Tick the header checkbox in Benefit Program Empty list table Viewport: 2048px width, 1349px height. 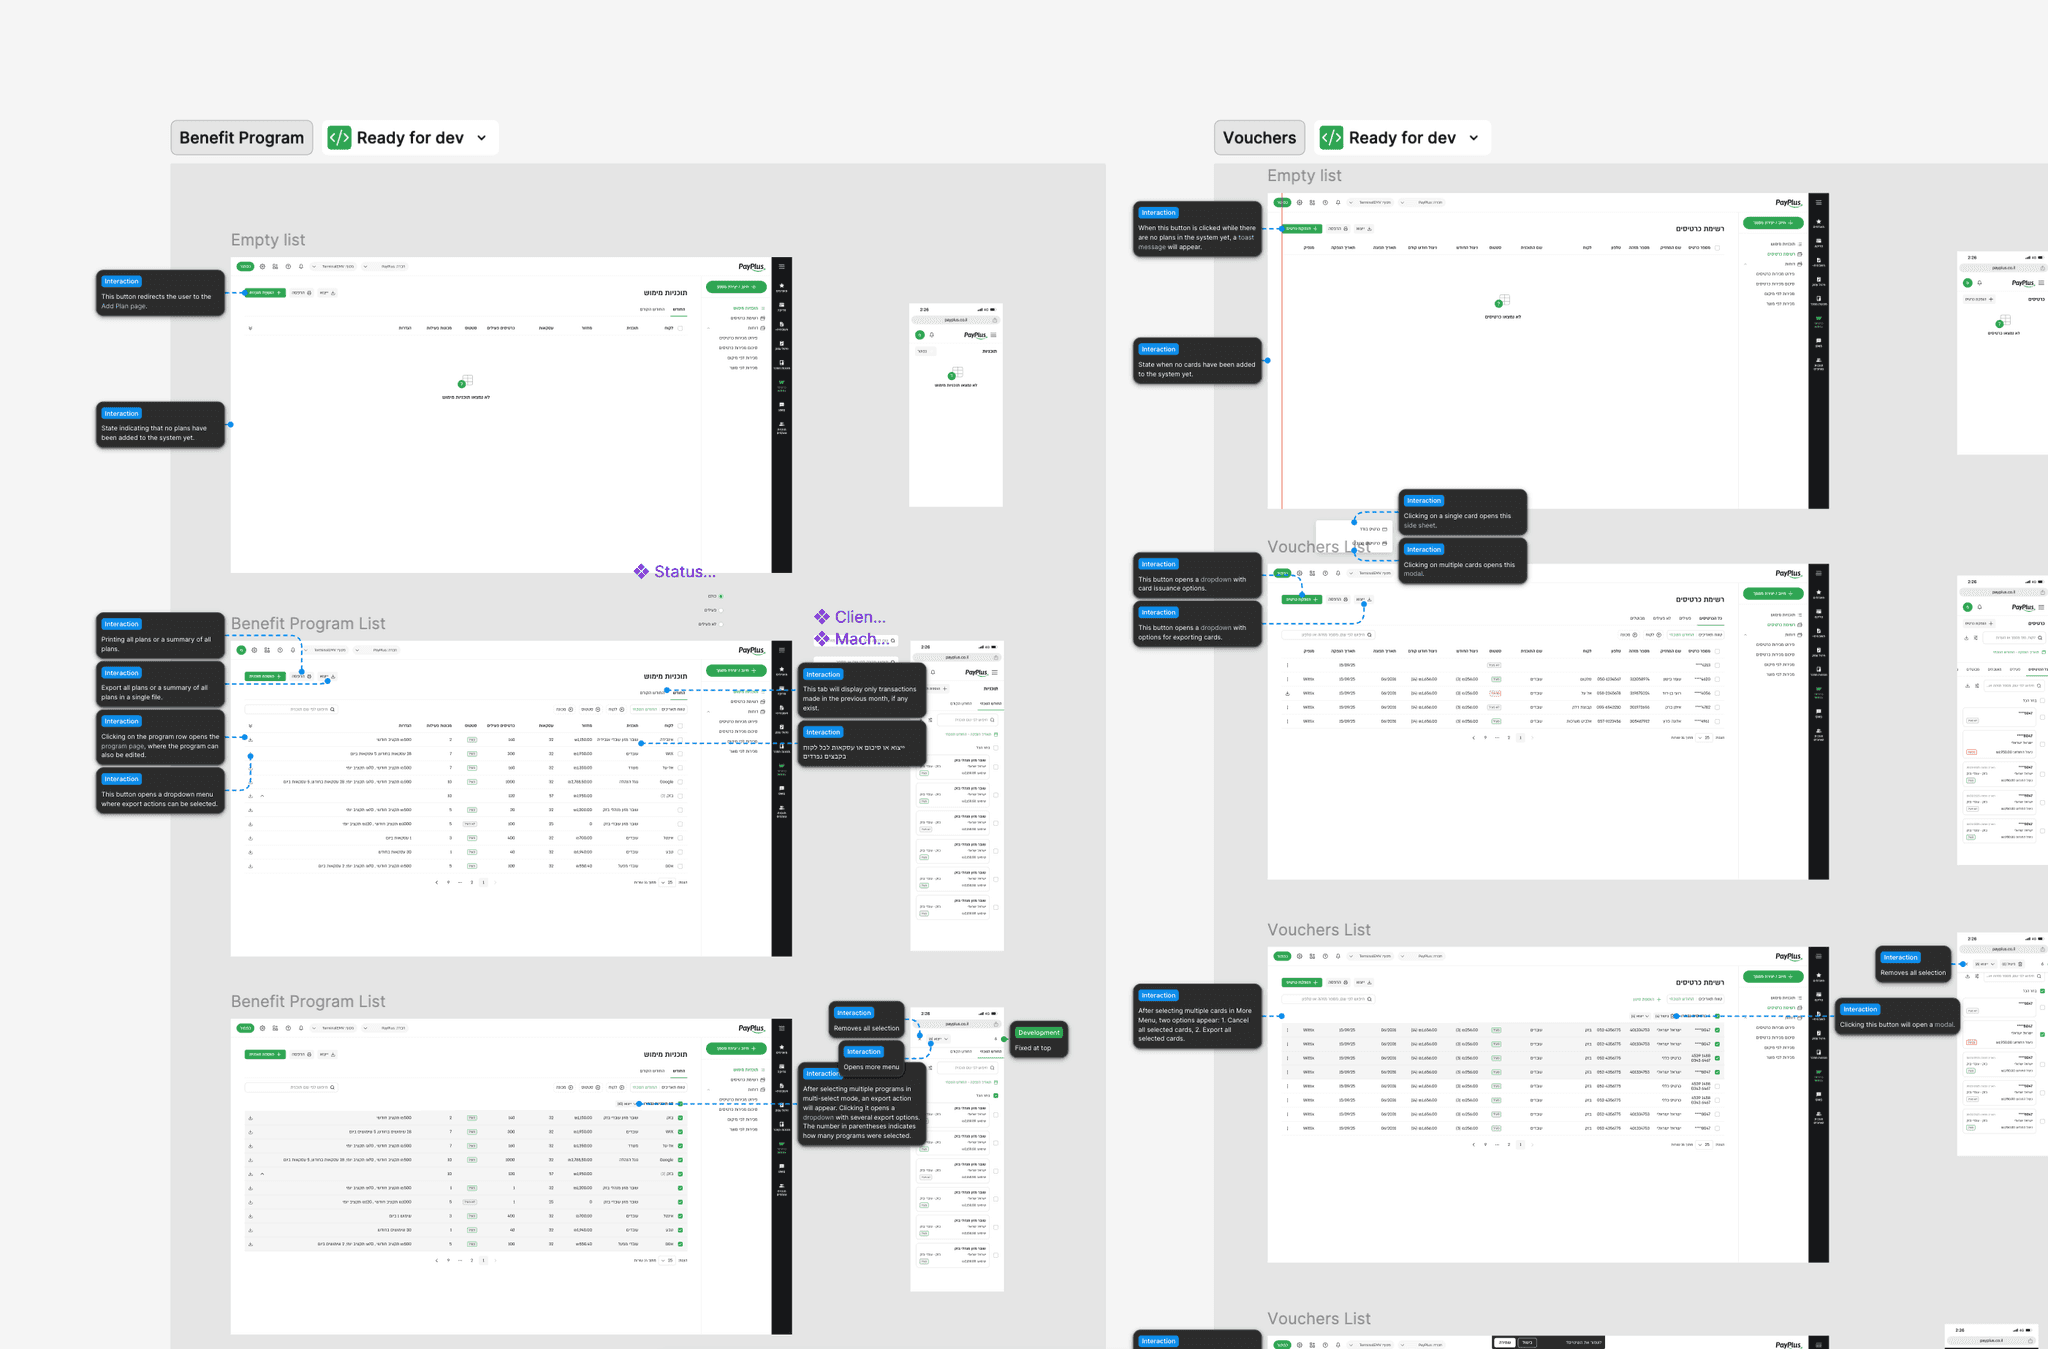point(681,328)
